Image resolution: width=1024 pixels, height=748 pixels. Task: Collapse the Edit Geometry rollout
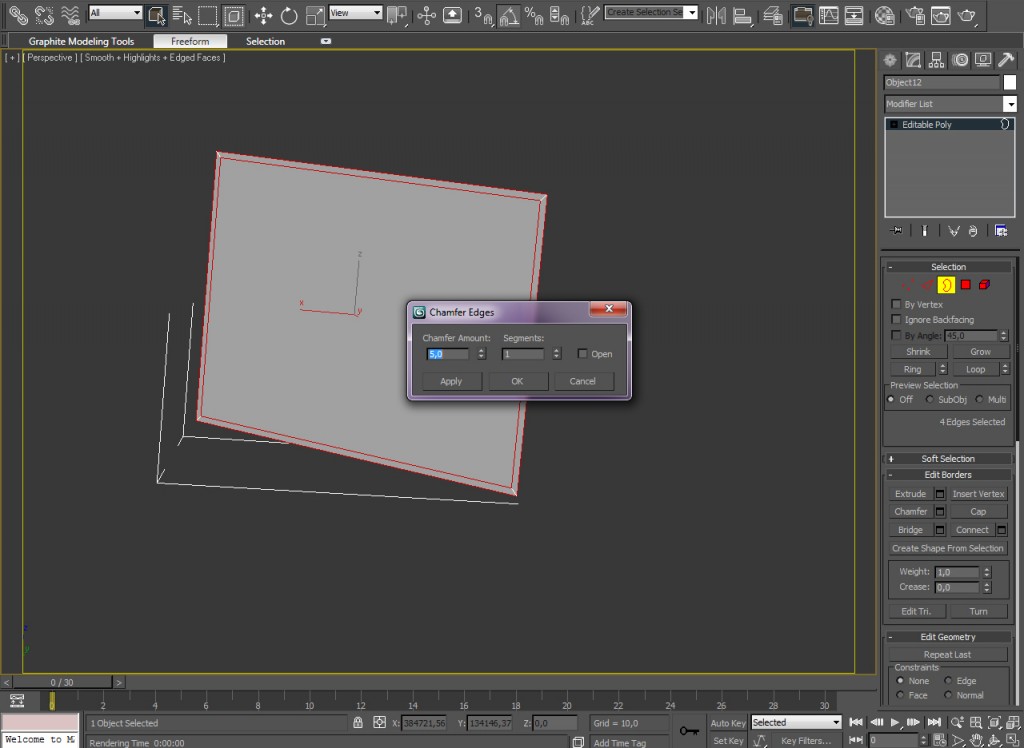948,637
